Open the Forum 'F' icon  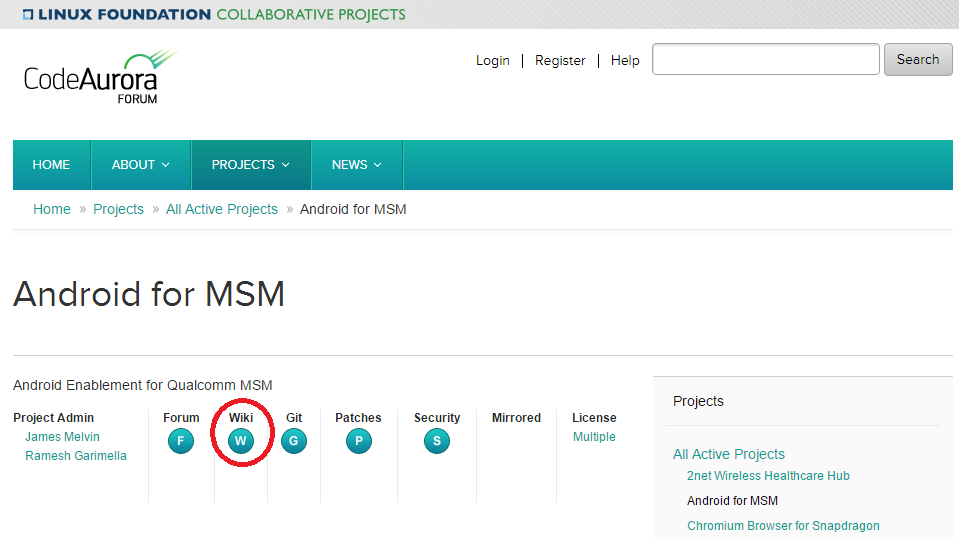tap(180, 441)
